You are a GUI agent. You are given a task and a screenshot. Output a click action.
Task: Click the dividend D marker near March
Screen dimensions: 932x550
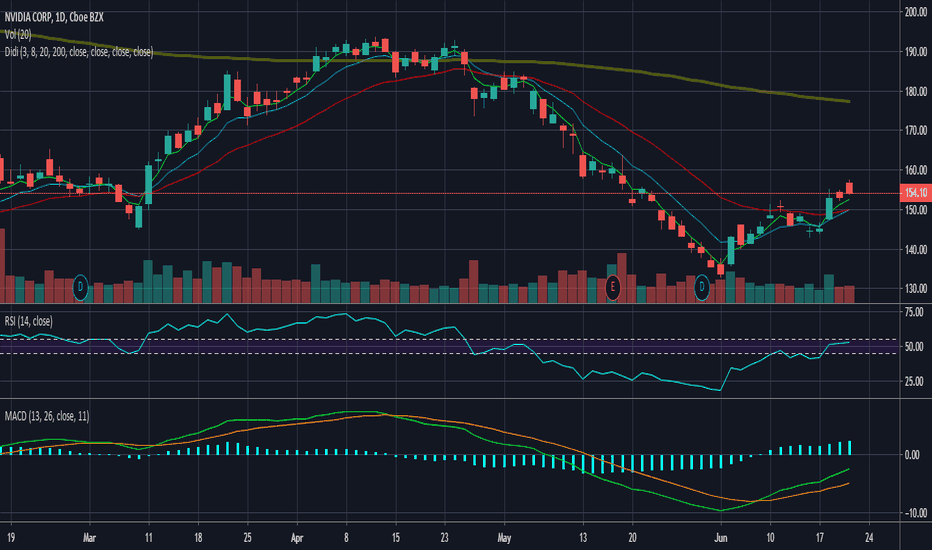[80, 288]
